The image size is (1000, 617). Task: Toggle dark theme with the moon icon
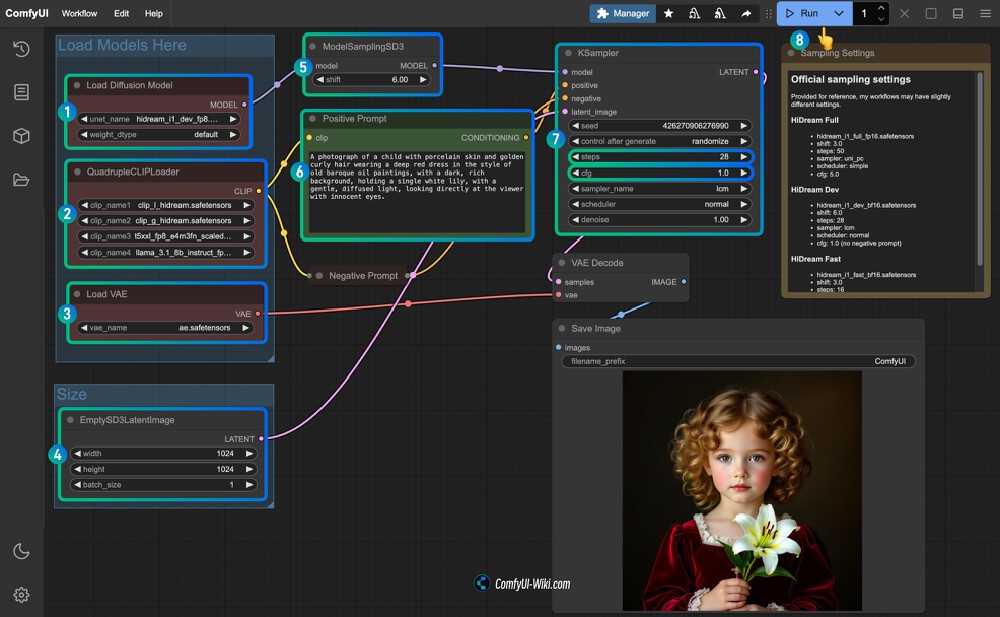(x=21, y=551)
